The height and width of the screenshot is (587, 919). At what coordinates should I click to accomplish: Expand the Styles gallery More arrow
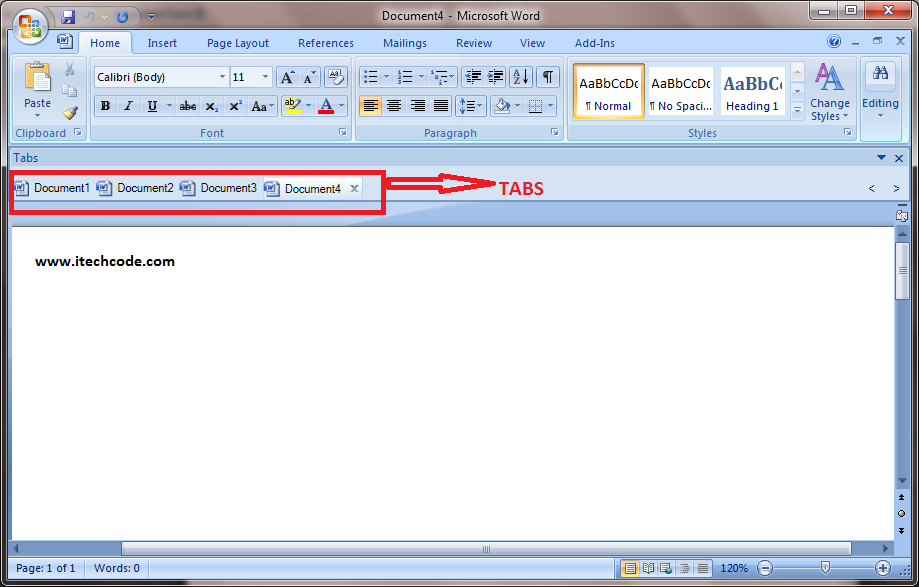pyautogui.click(x=797, y=110)
